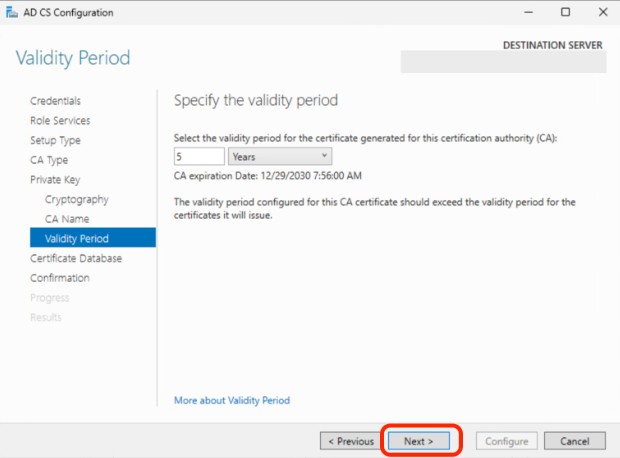The image size is (620, 458).
Task: Open the Certificate Database step
Action: pyautogui.click(x=76, y=258)
